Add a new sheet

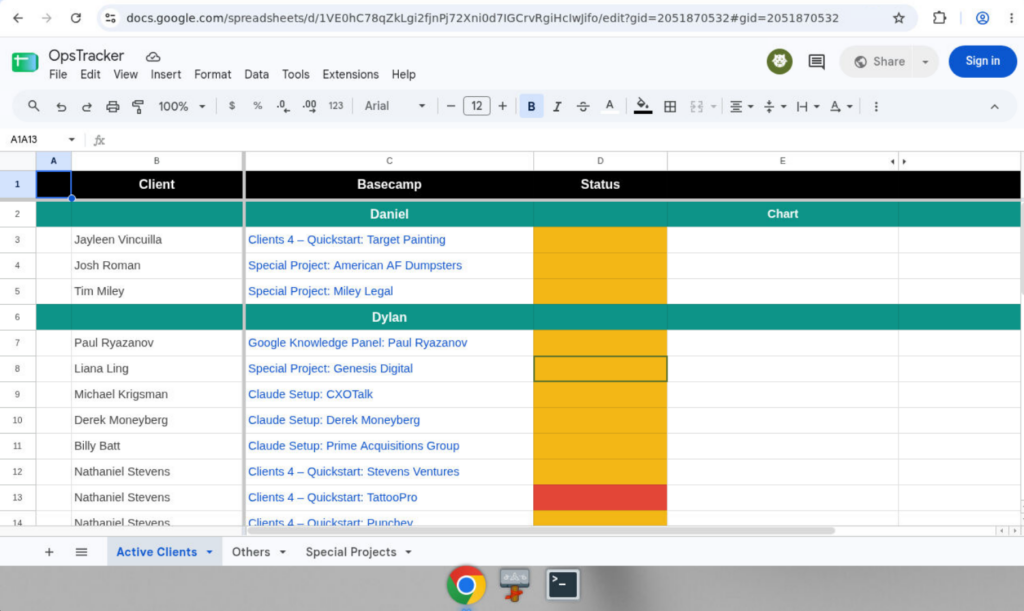coord(49,552)
